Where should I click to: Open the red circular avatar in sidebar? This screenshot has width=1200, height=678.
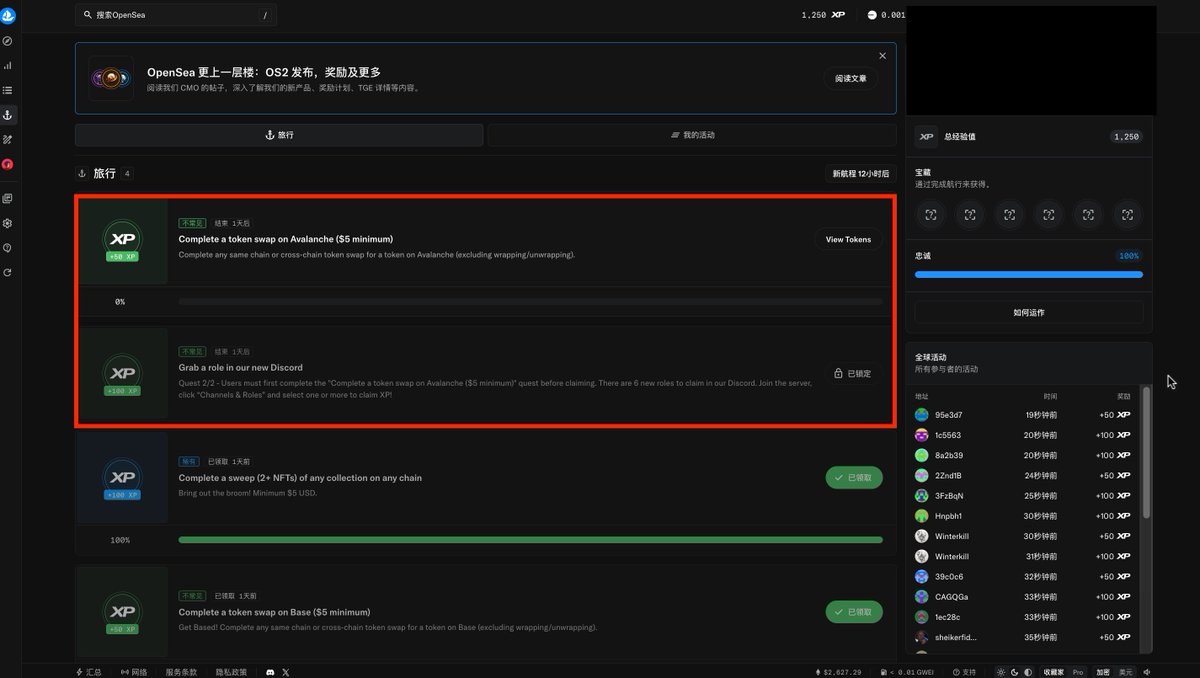click(x=8, y=164)
